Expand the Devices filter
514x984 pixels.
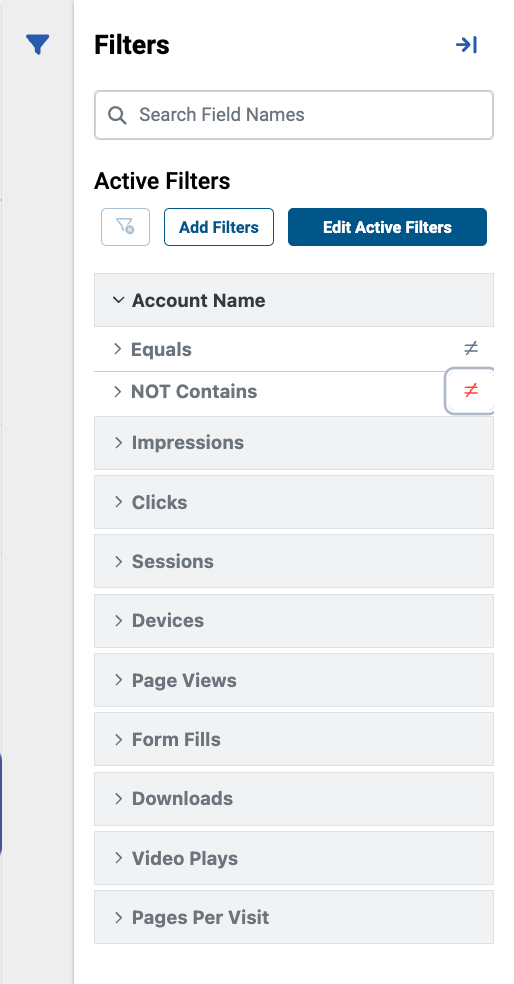(x=294, y=621)
